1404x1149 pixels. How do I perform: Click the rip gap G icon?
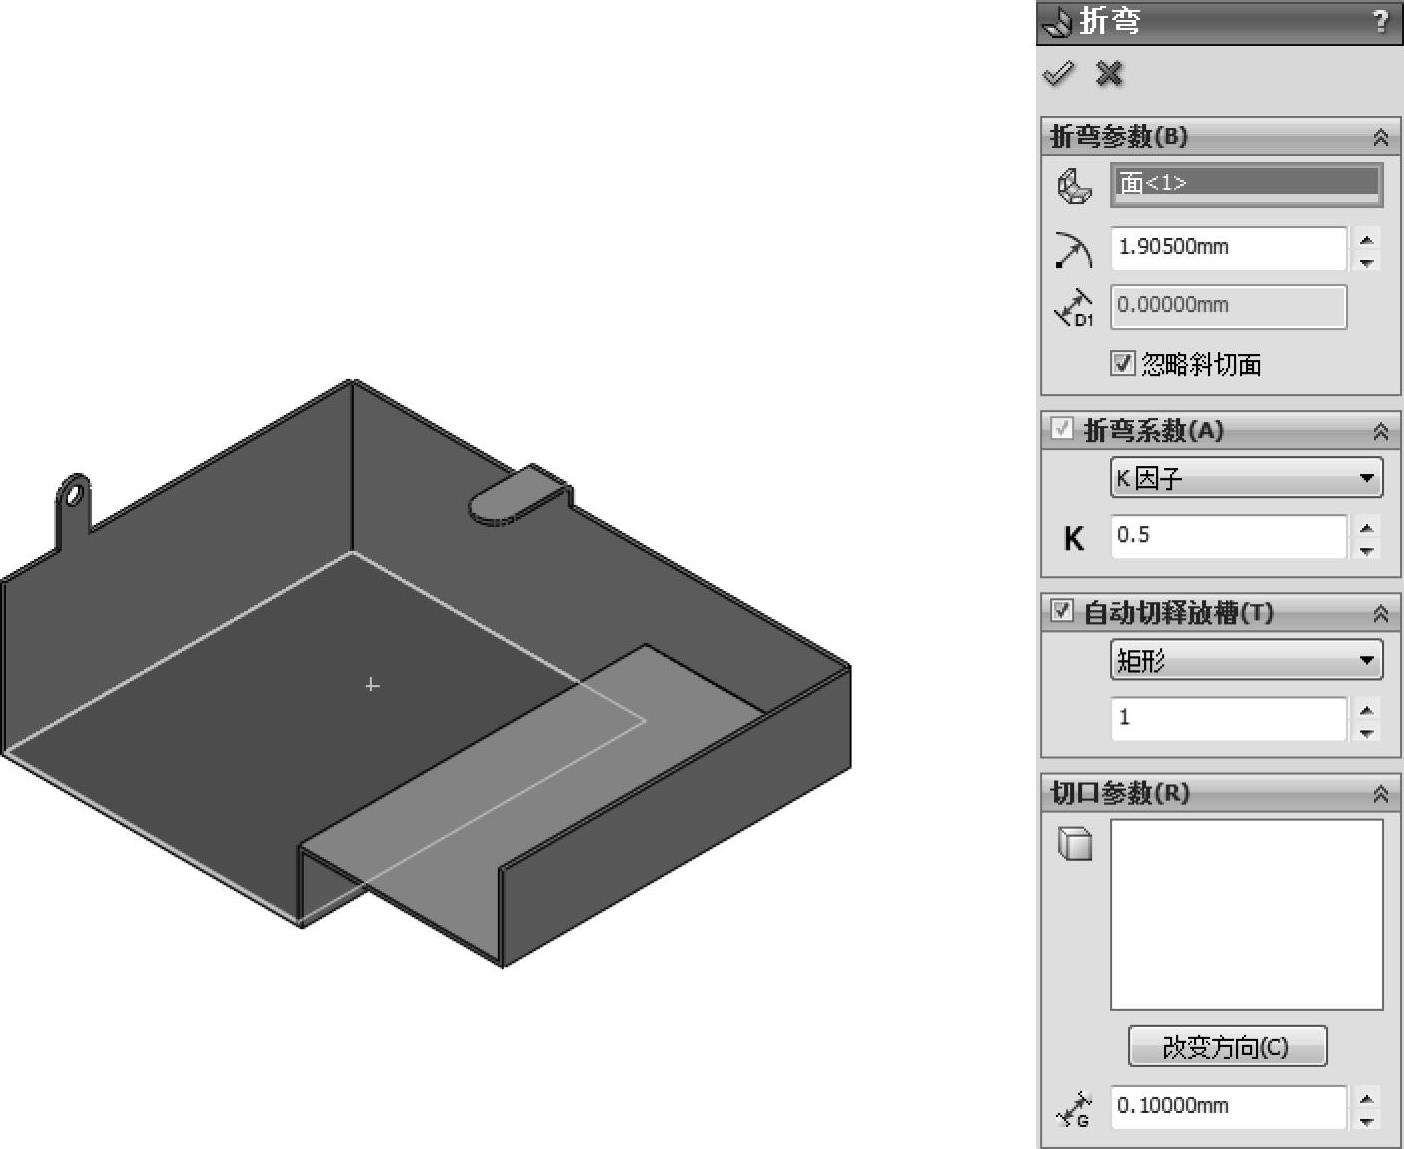[1074, 1109]
